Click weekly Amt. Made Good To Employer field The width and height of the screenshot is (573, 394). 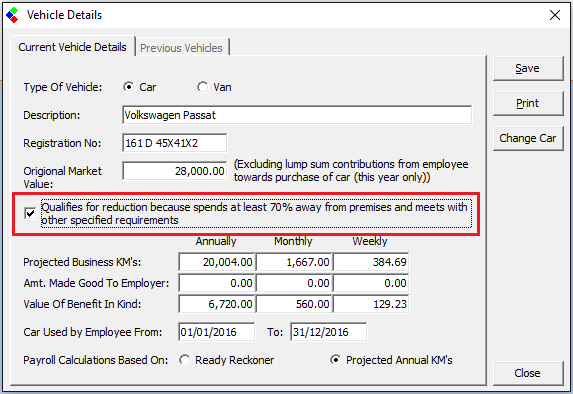click(371, 283)
